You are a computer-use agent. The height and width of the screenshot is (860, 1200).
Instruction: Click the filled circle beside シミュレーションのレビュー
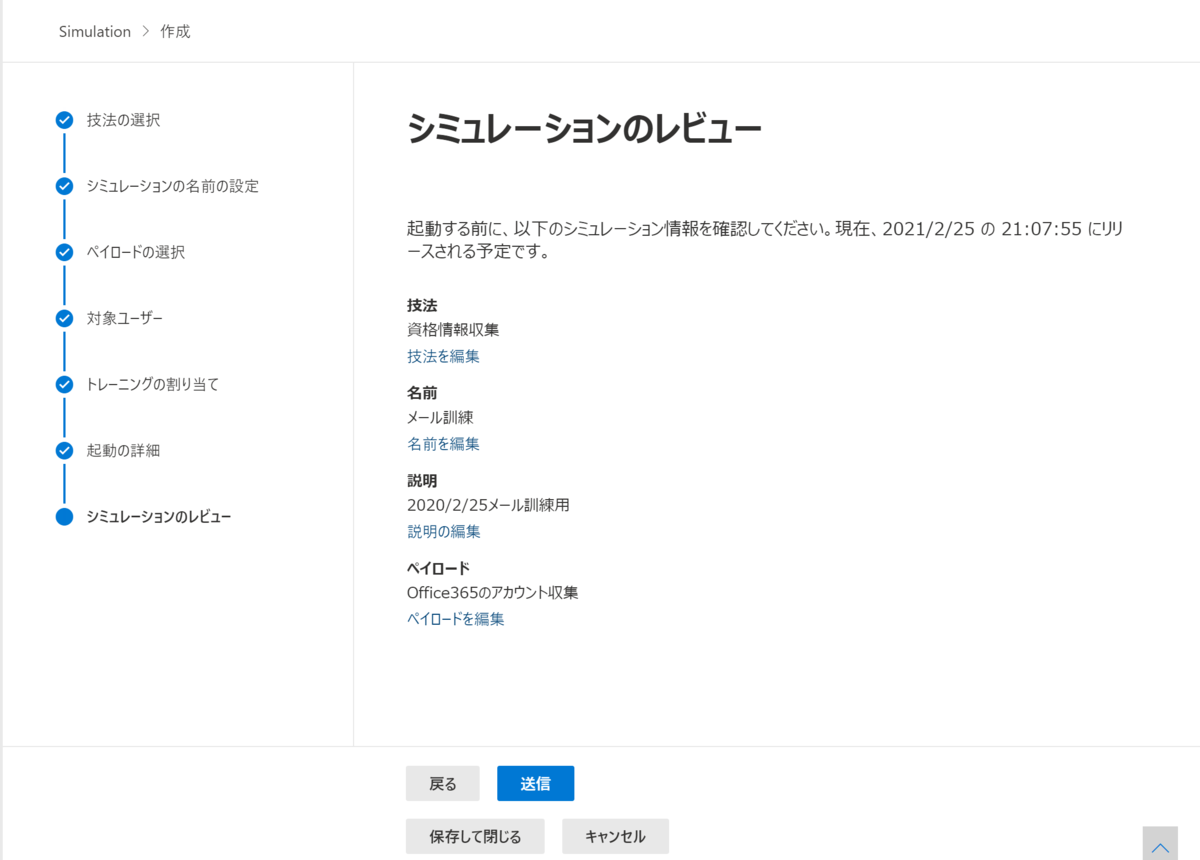tap(64, 516)
